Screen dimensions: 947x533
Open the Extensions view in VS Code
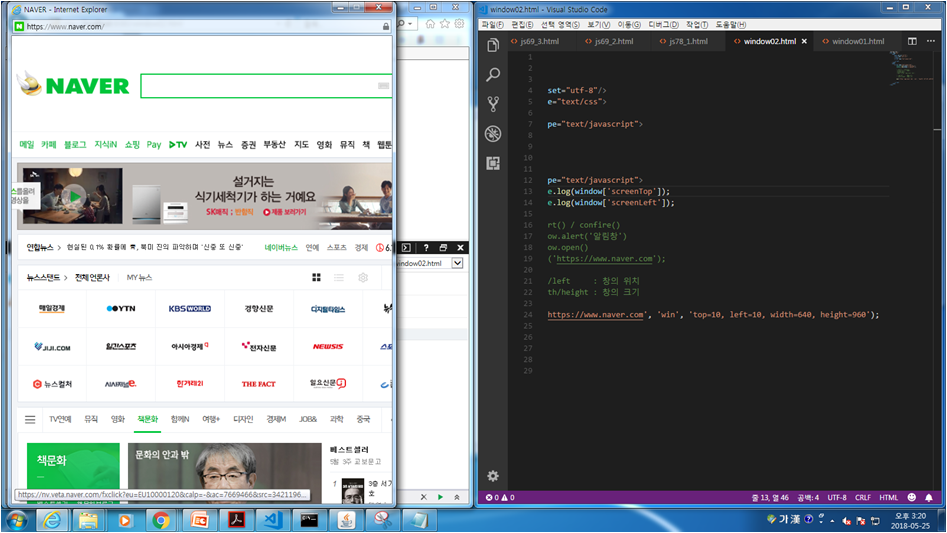click(493, 163)
